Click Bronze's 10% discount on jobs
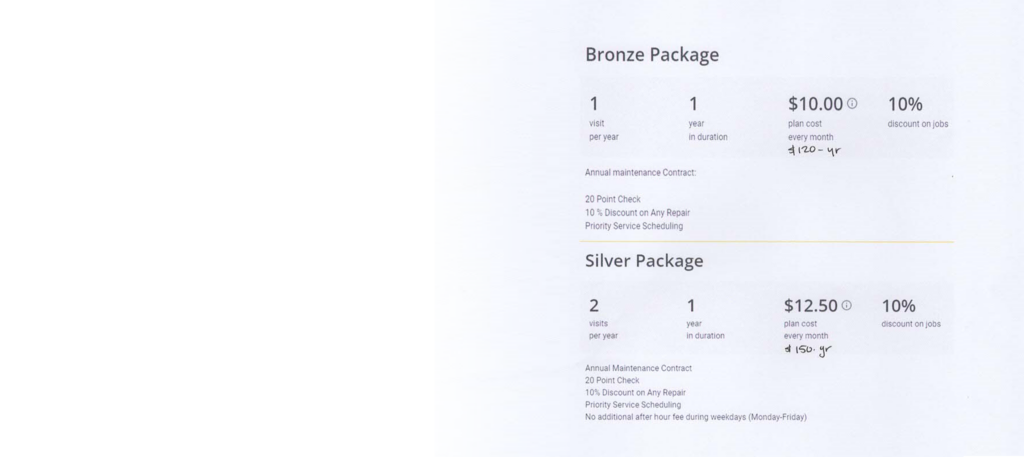Image resolution: width=1024 pixels, height=457 pixels. (918, 112)
